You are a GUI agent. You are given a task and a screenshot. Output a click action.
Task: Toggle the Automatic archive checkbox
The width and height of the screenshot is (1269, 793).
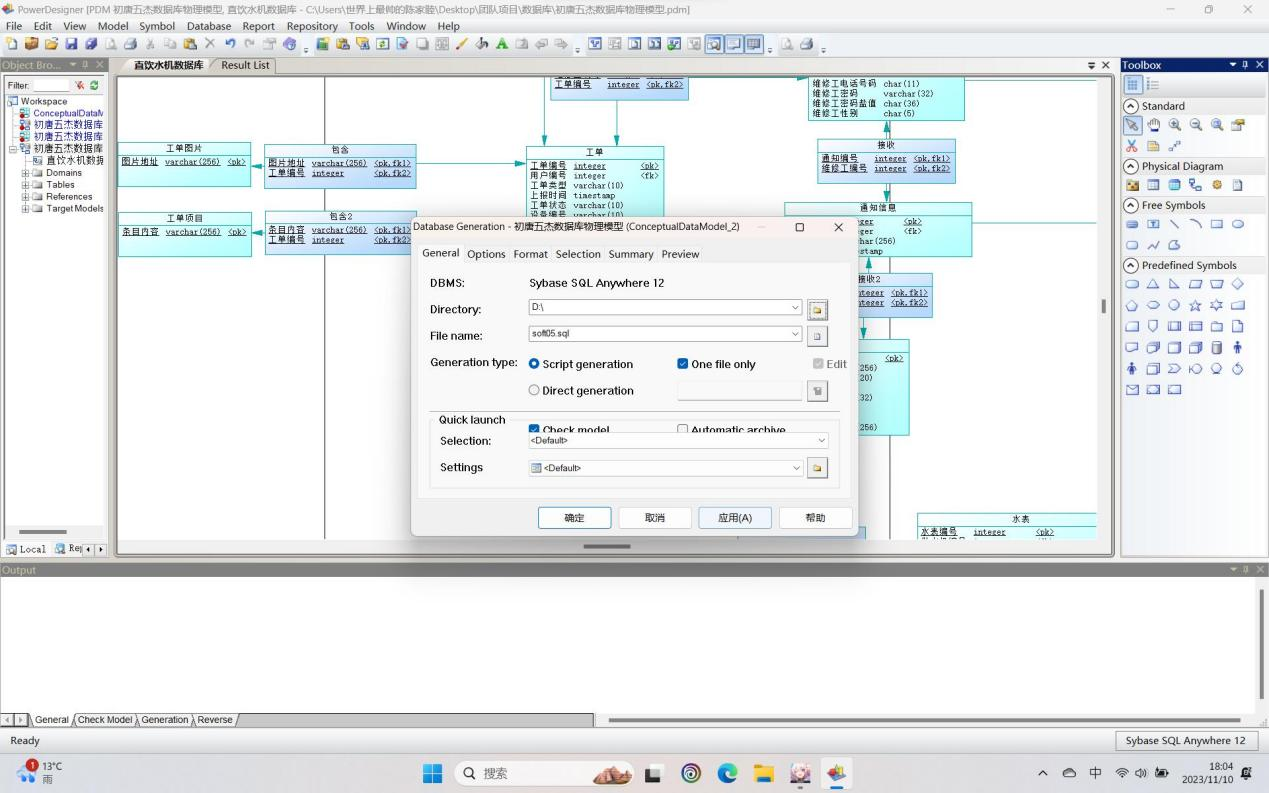pyautogui.click(x=683, y=430)
